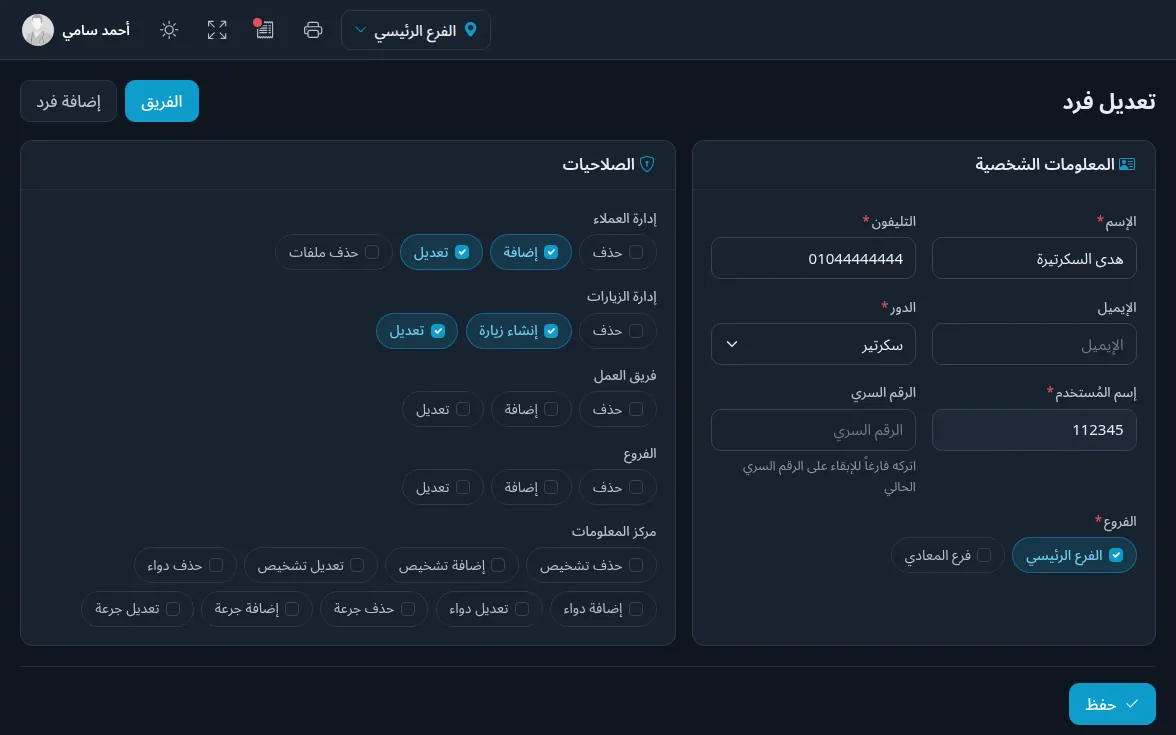Click the التليفون phone field

tap(813, 259)
